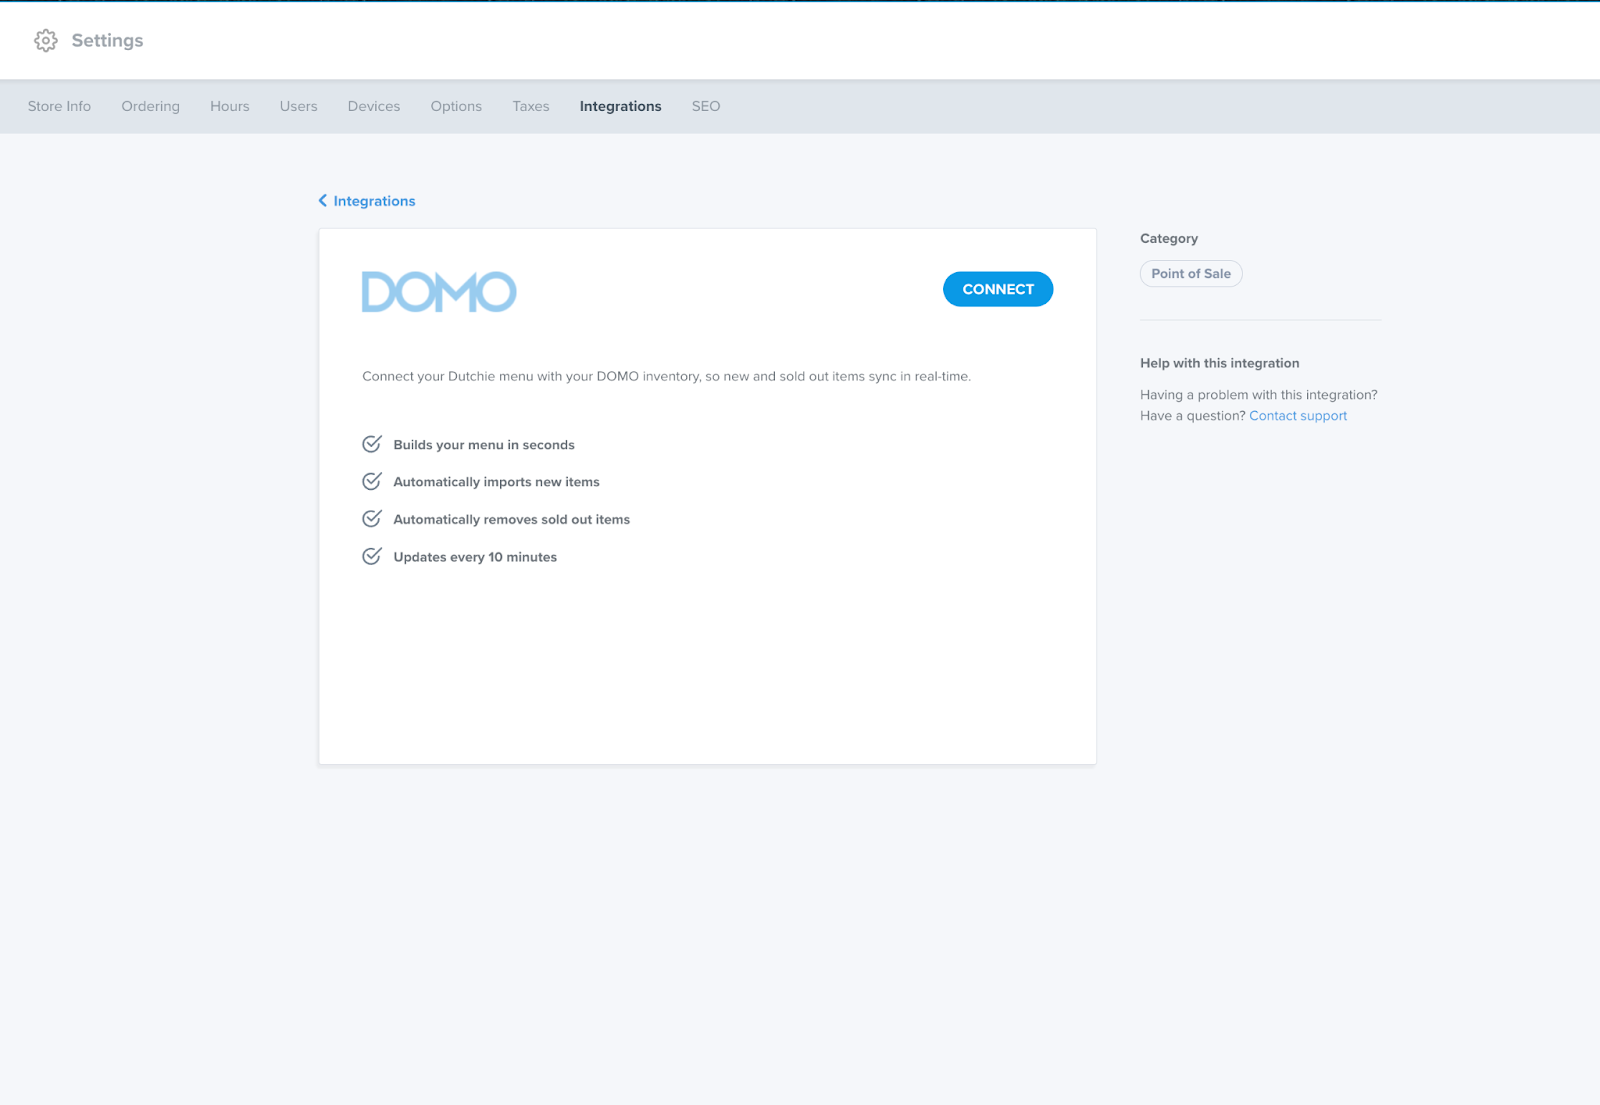Image resolution: width=1600 pixels, height=1105 pixels.
Task: Click the DOMO logo
Action: (438, 291)
